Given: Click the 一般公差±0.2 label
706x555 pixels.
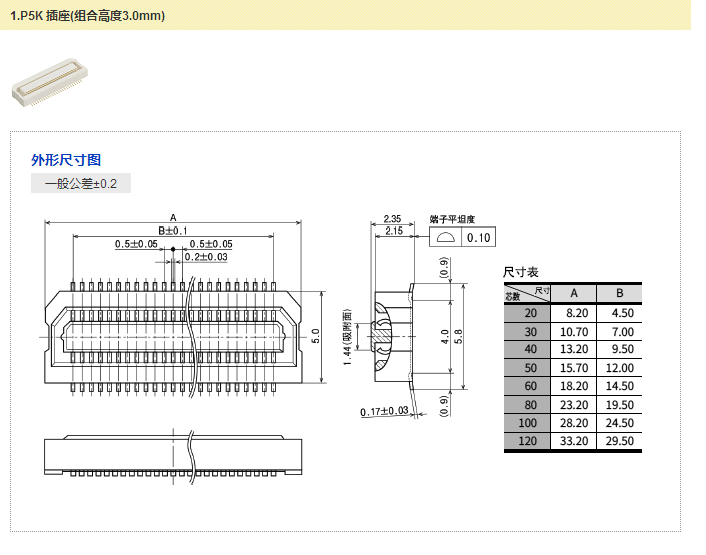Looking at the screenshot, I should (x=81, y=184).
